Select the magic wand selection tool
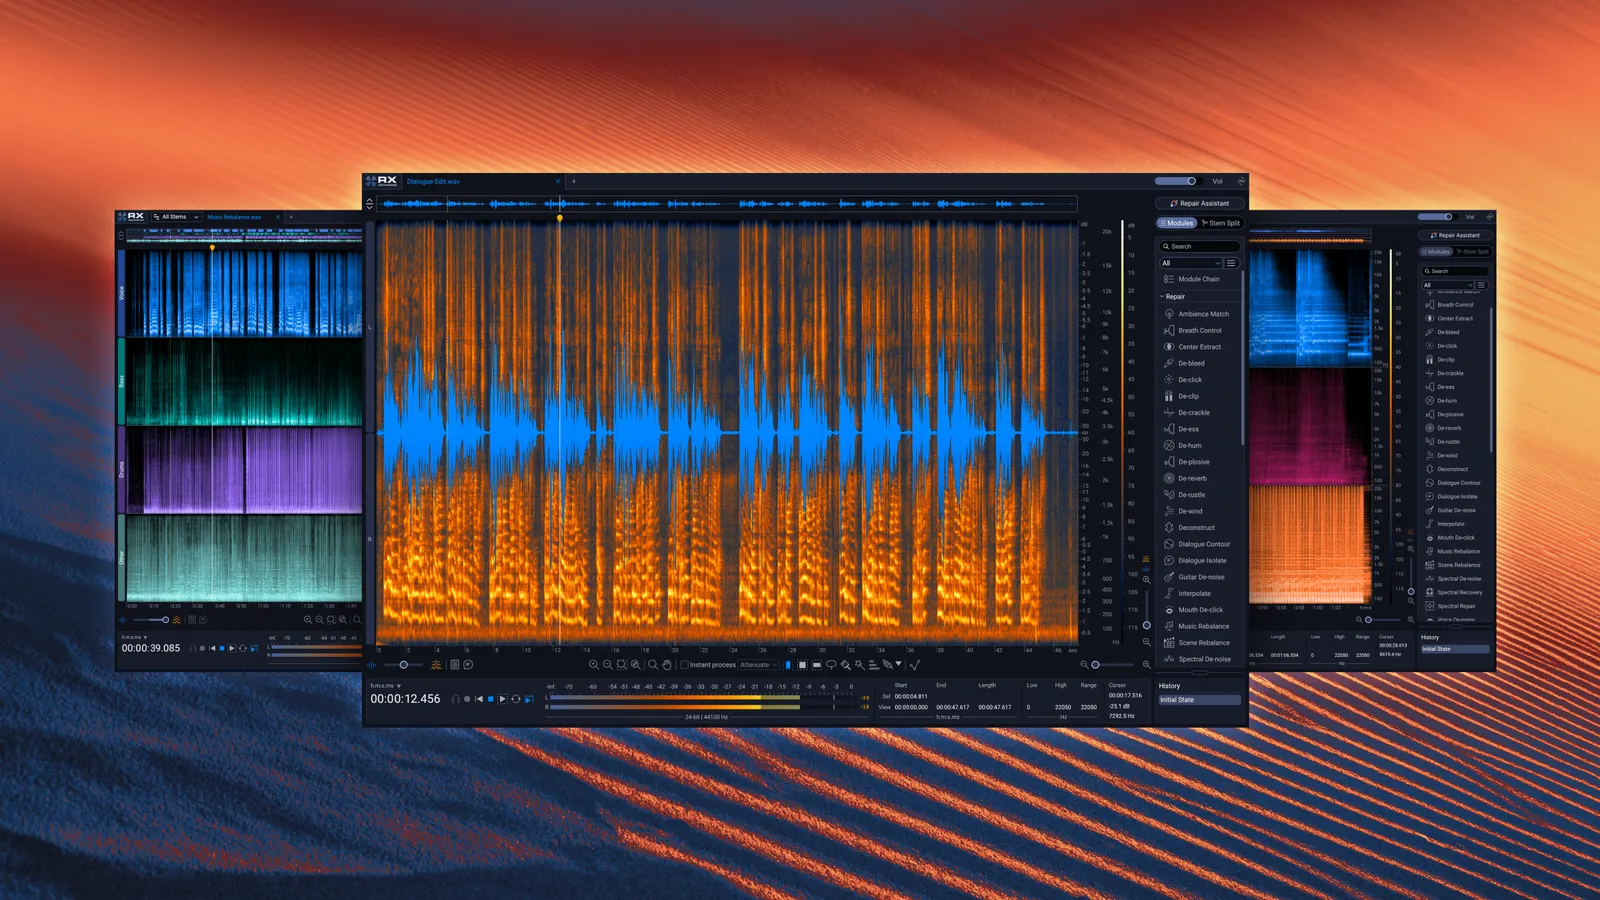The height and width of the screenshot is (900, 1600). tap(860, 665)
